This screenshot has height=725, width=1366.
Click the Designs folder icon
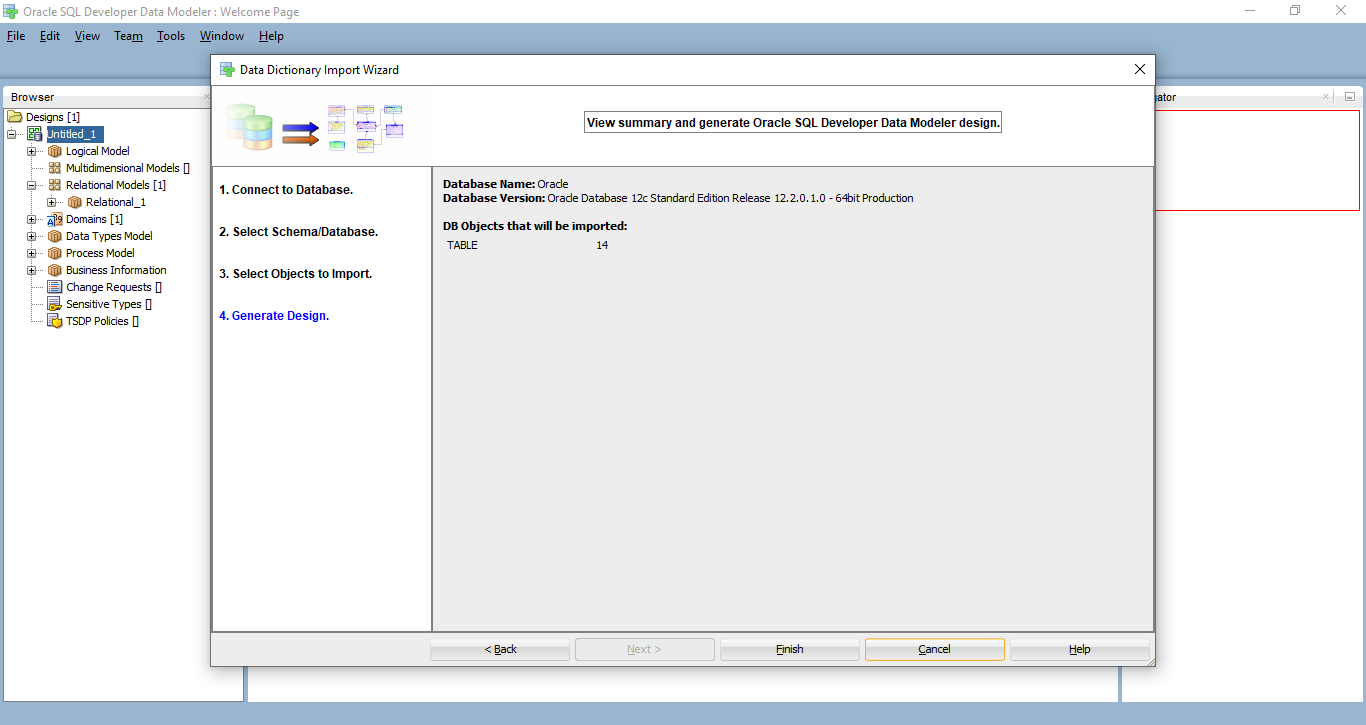[x=15, y=117]
